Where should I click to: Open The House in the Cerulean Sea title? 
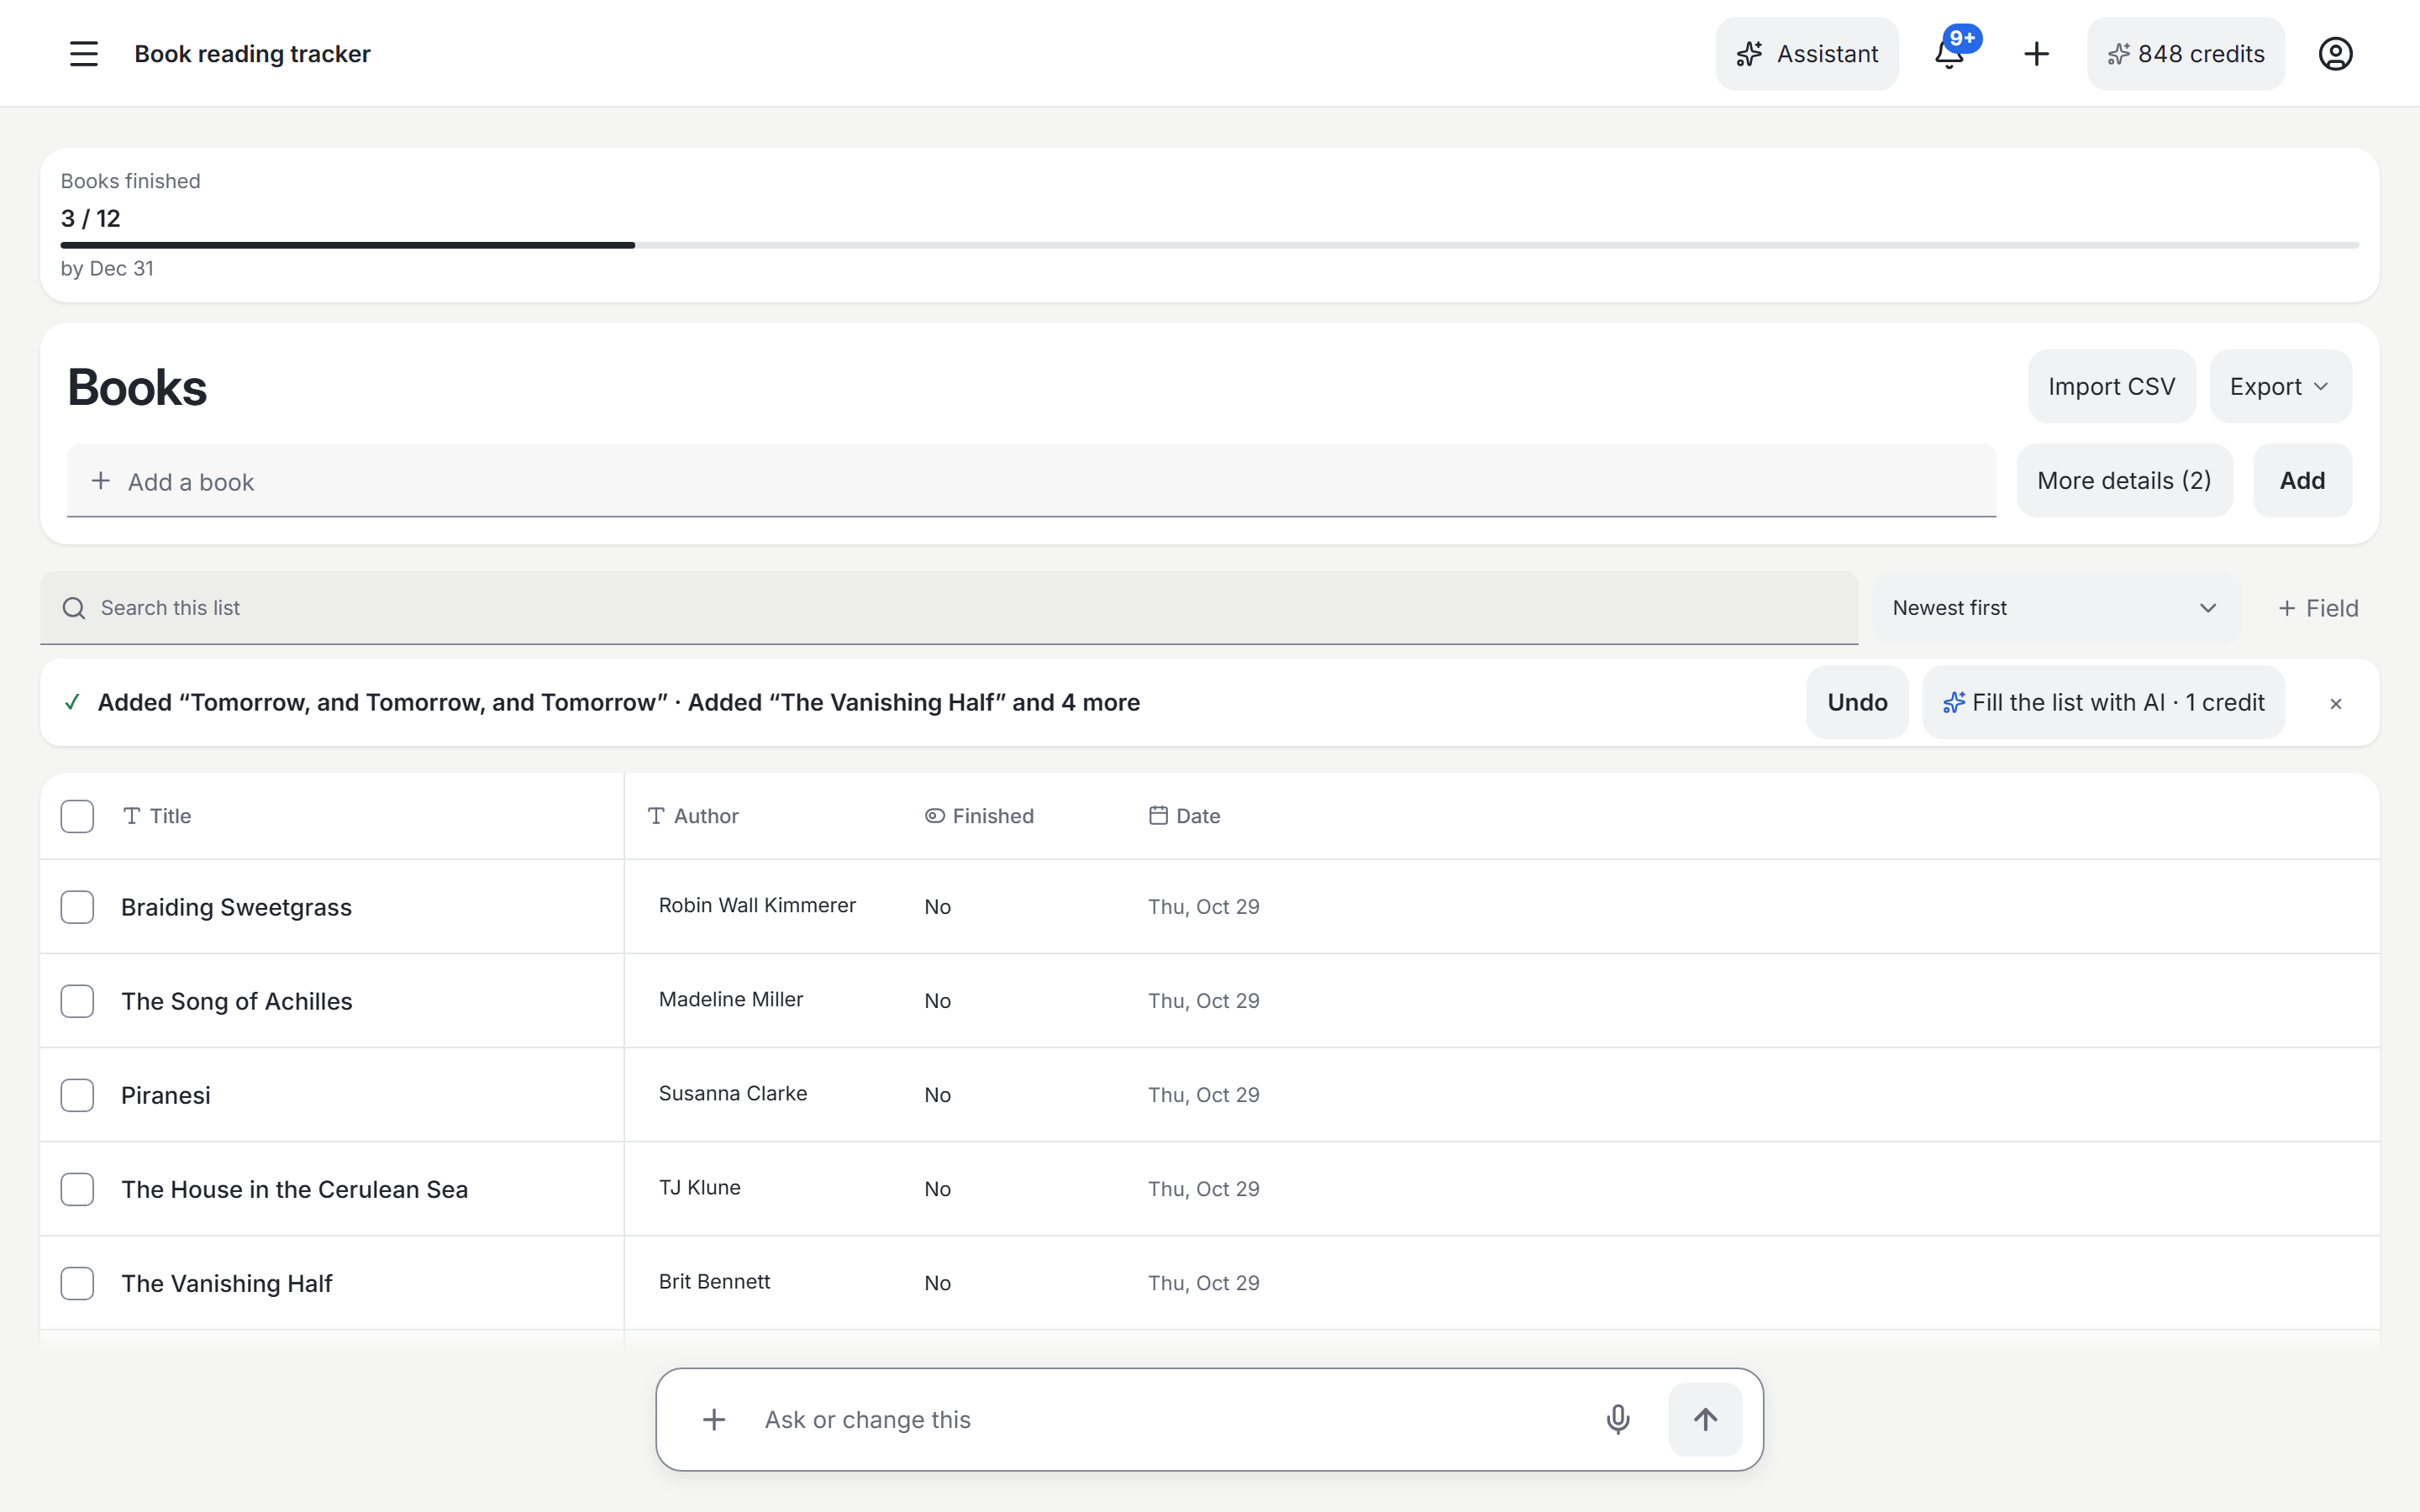[294, 1189]
